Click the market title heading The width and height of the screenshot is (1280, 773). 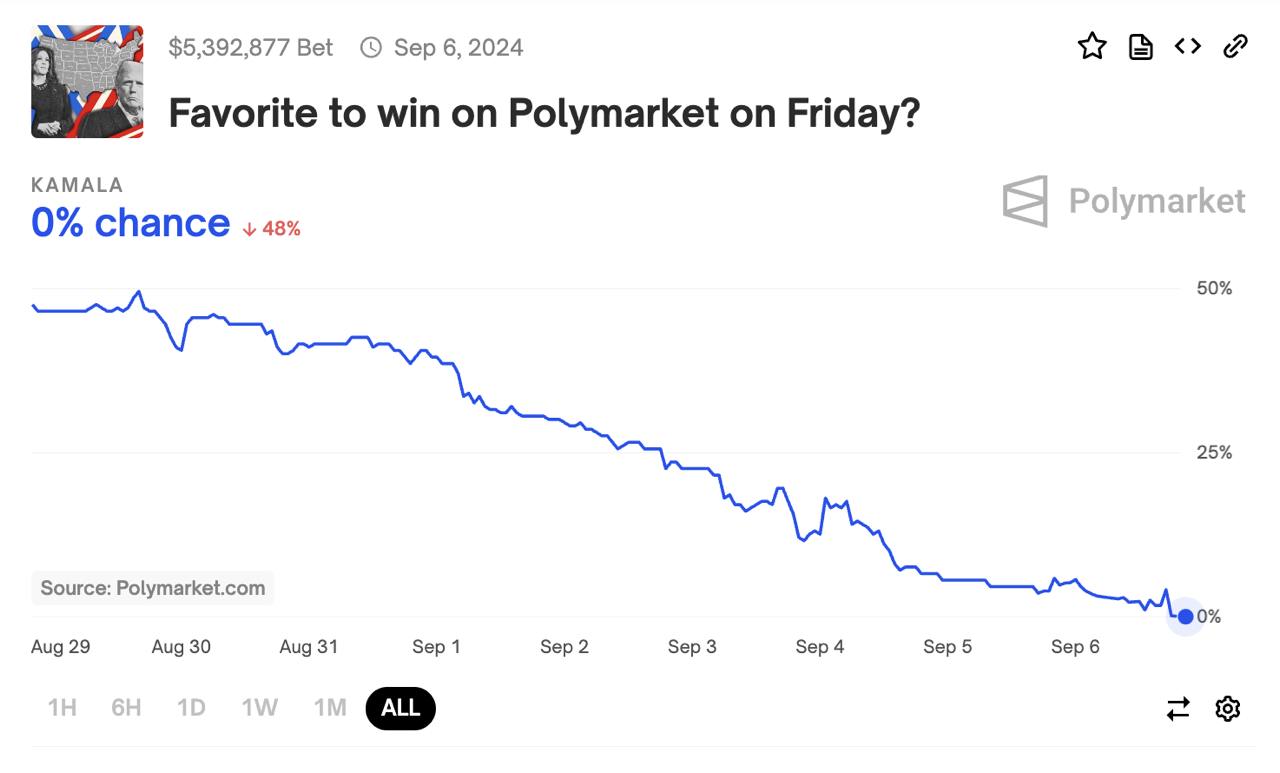coord(544,113)
